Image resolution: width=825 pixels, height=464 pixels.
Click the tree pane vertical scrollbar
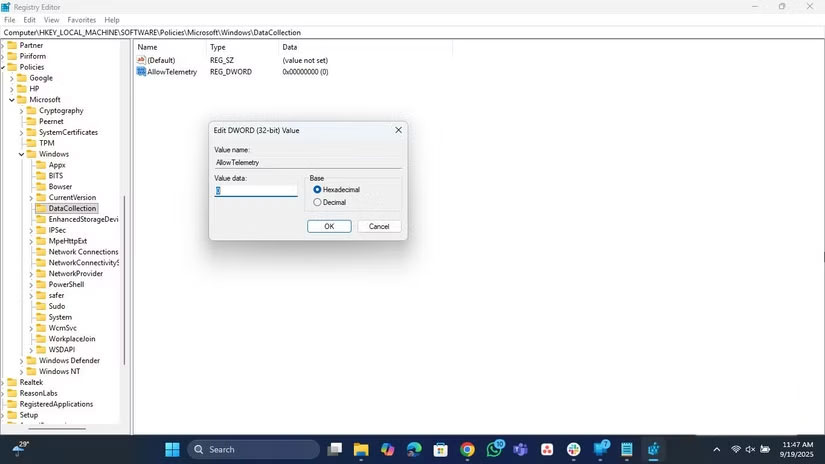click(125, 280)
